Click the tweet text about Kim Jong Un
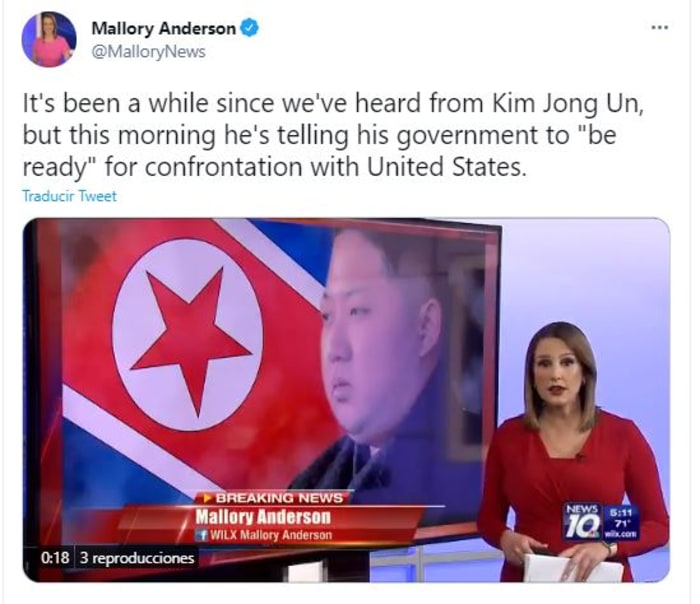The width and height of the screenshot is (700, 604). point(333,135)
